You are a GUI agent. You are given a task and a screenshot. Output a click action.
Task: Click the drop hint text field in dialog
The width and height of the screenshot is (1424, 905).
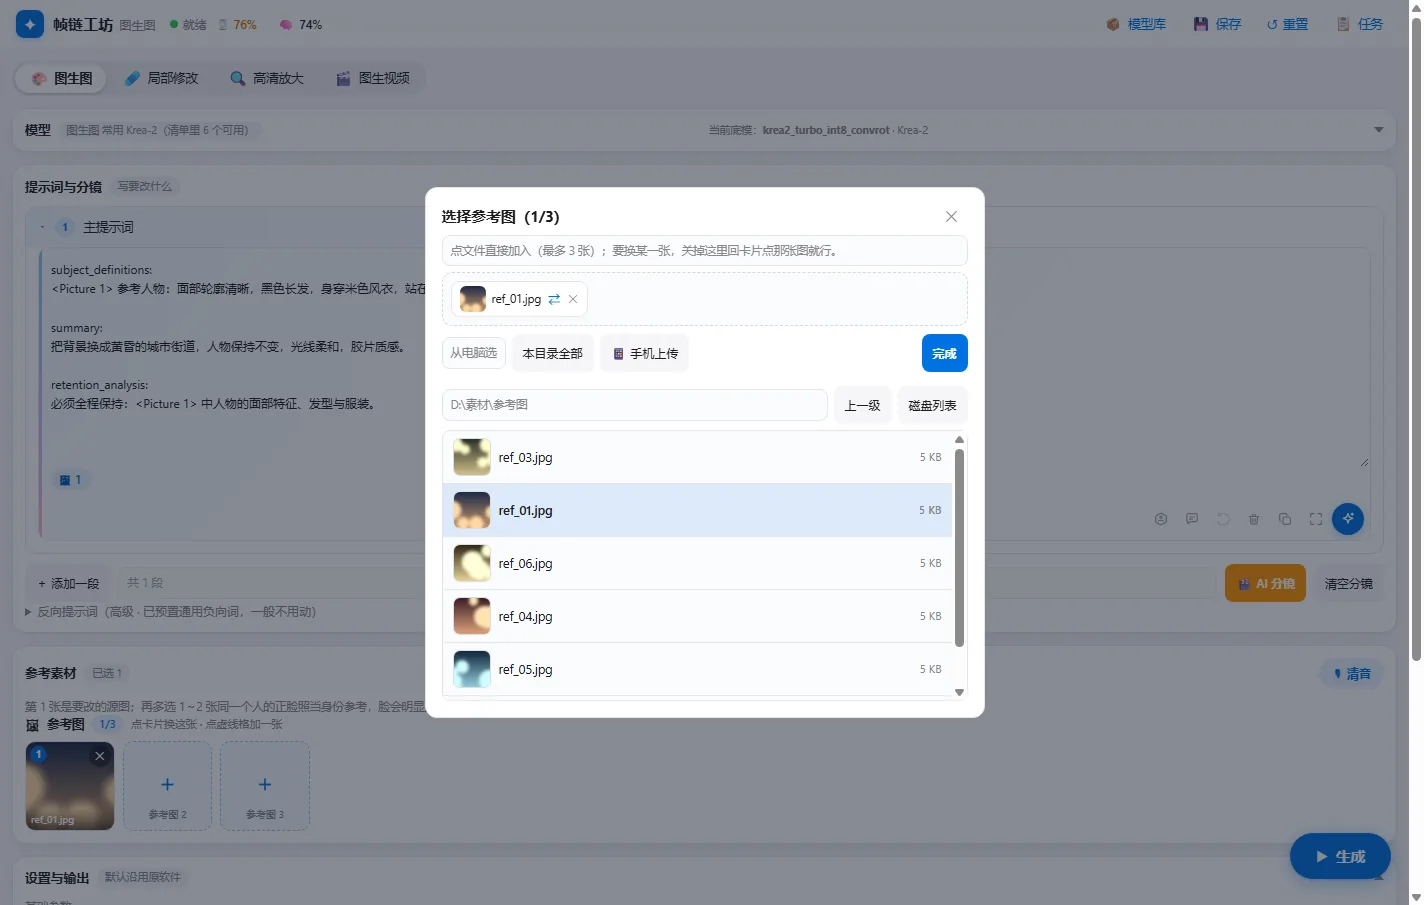(x=704, y=250)
